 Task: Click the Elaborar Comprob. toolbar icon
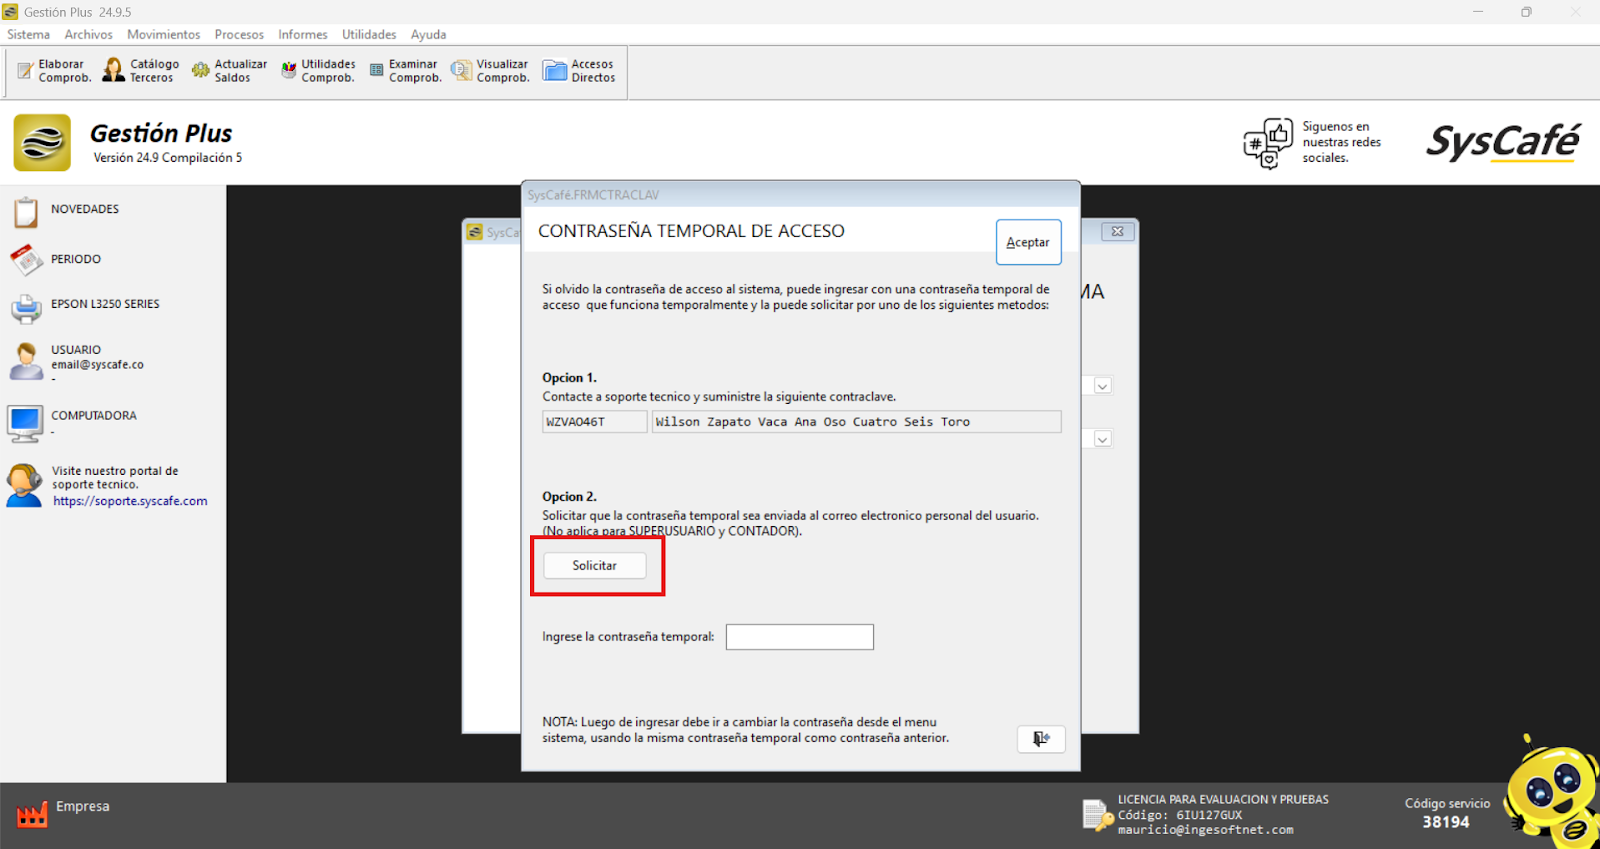tap(26, 71)
